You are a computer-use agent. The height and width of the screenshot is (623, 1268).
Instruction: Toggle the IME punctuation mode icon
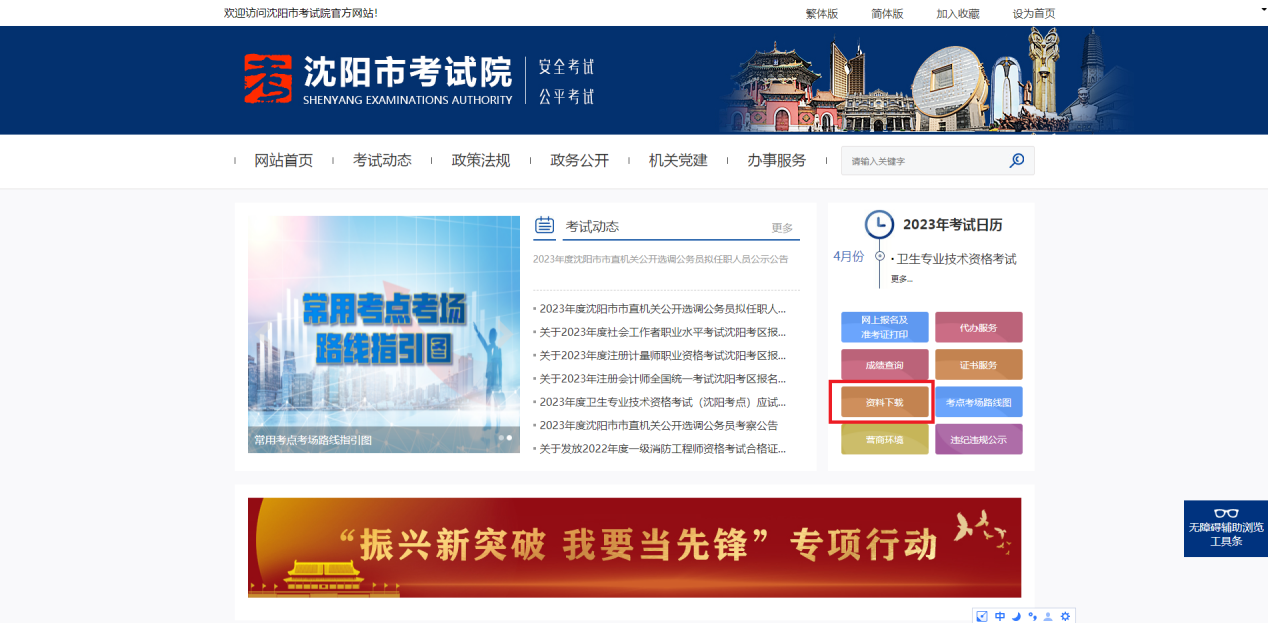coord(1032,616)
